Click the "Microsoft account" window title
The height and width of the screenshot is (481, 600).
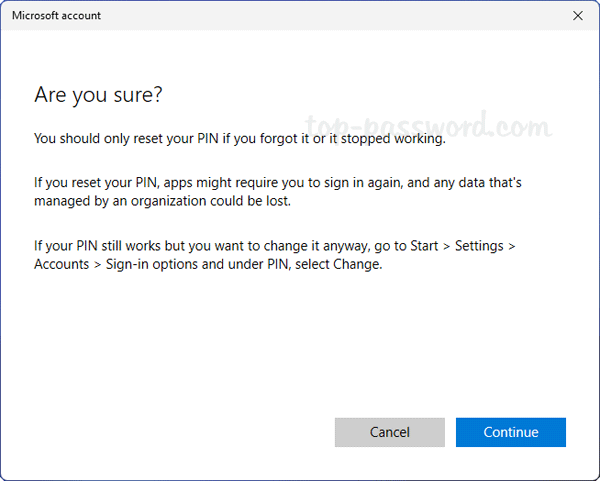coord(56,16)
